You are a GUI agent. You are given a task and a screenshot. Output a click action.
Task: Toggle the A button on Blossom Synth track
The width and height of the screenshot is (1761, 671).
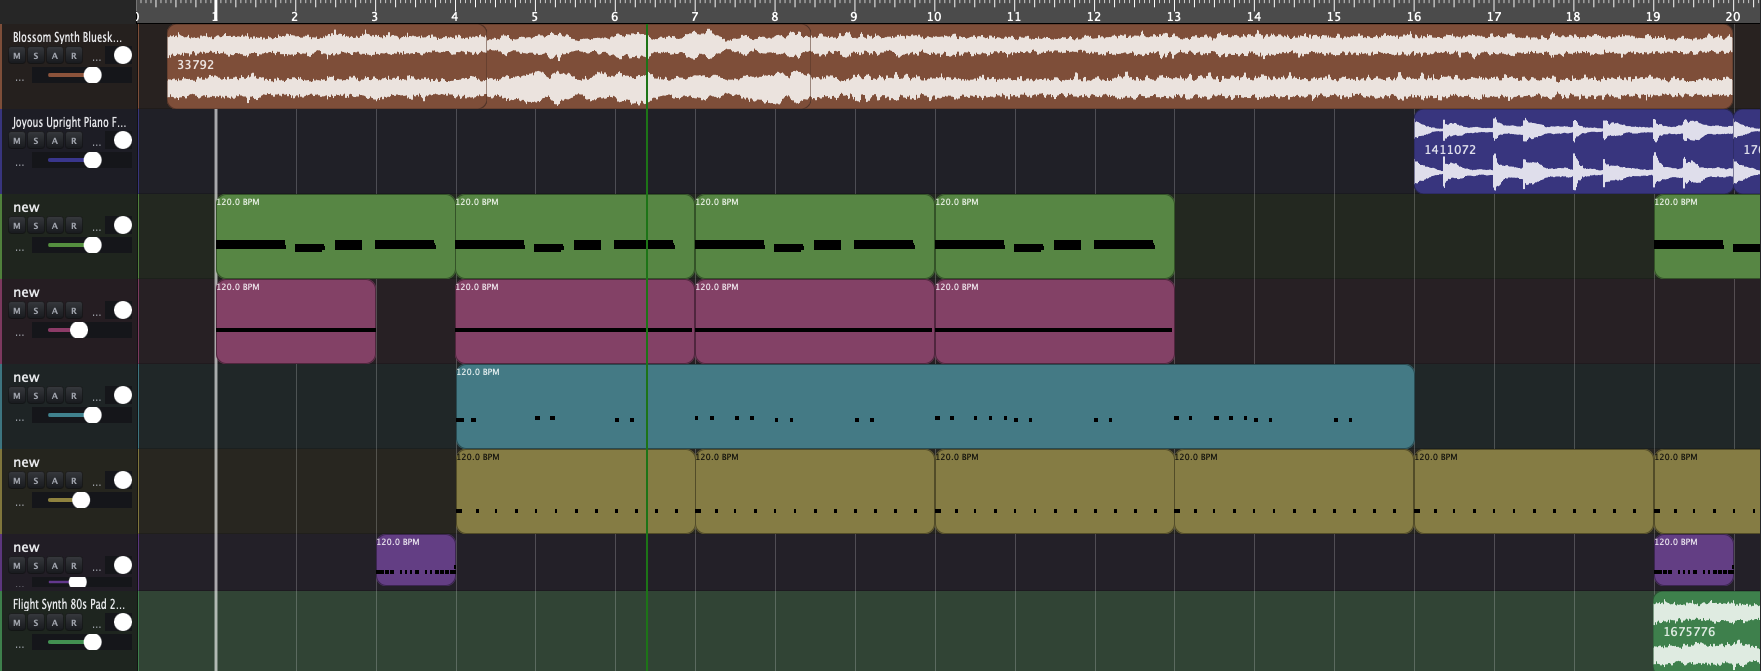(55, 56)
